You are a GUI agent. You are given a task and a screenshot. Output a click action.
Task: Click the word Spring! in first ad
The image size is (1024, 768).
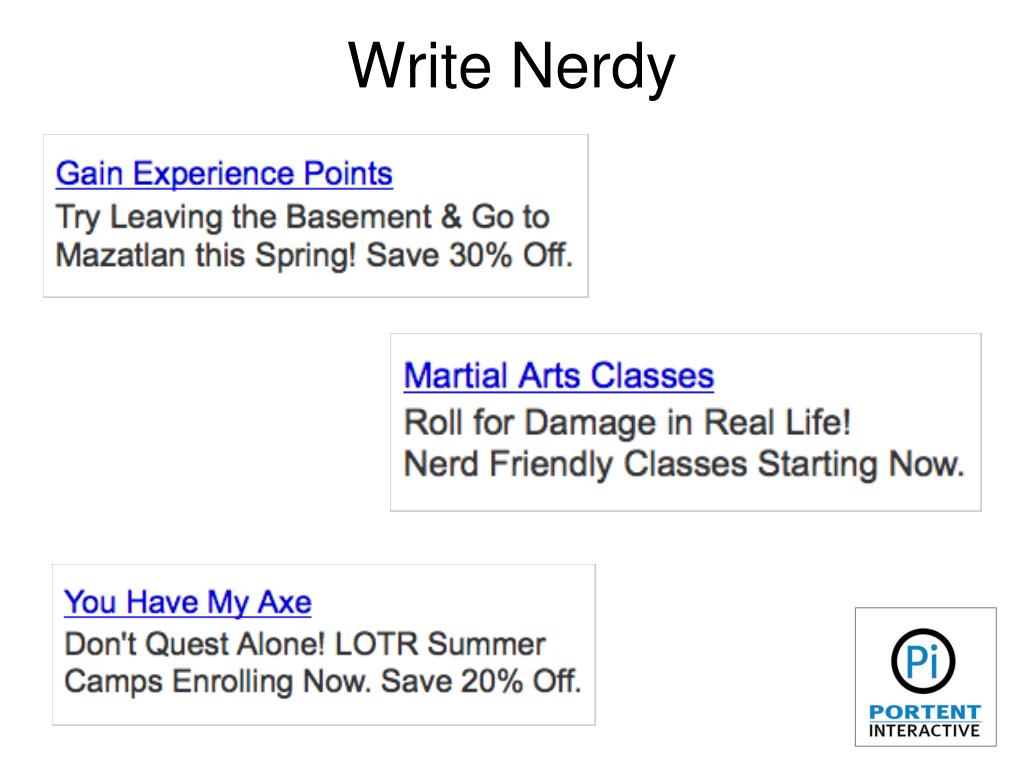[306, 255]
